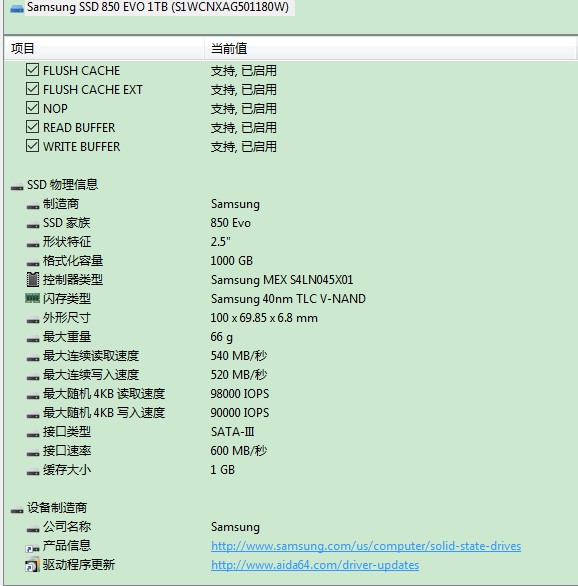This screenshot has height=586, width=578.
Task: Click the SSD 物理信息 section icon
Action: pos(17,187)
